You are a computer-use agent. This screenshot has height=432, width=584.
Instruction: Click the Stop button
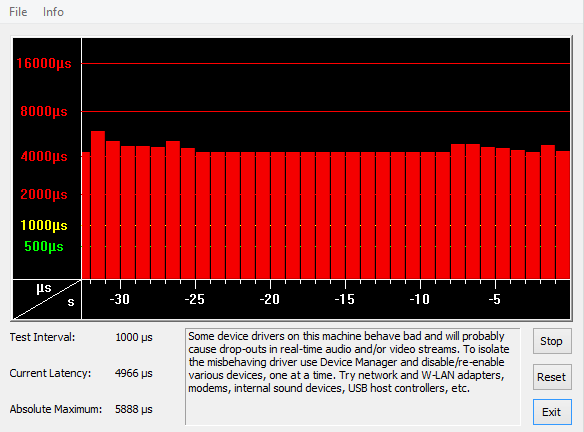(552, 341)
